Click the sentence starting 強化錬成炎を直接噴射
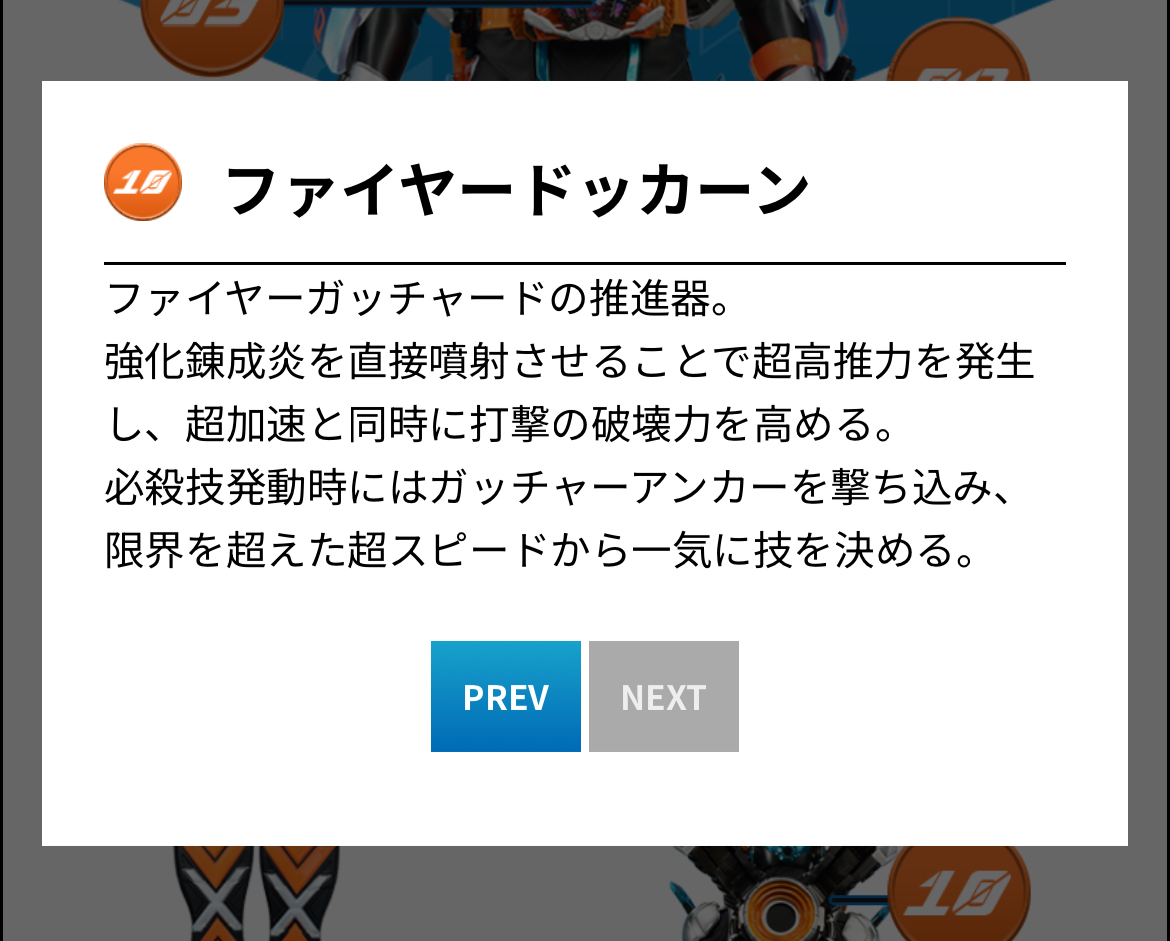Viewport: 1170px width, 941px height. 569,393
